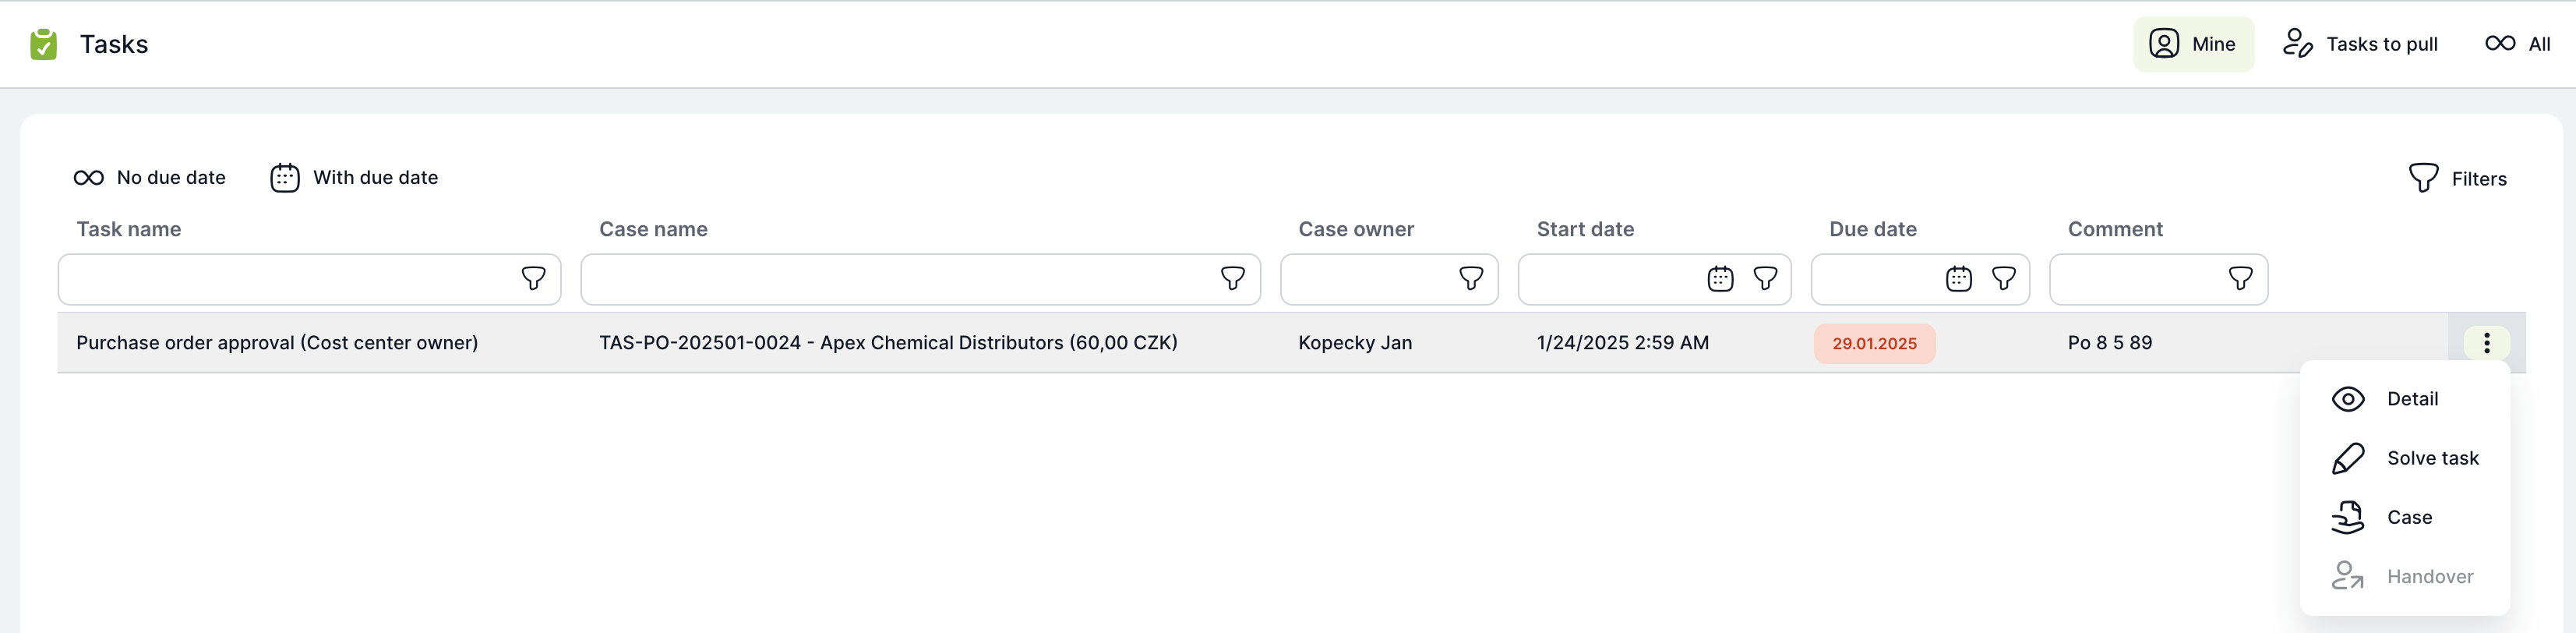This screenshot has width=2576, height=633.
Task: Toggle the No due date filter
Action: pos(150,178)
